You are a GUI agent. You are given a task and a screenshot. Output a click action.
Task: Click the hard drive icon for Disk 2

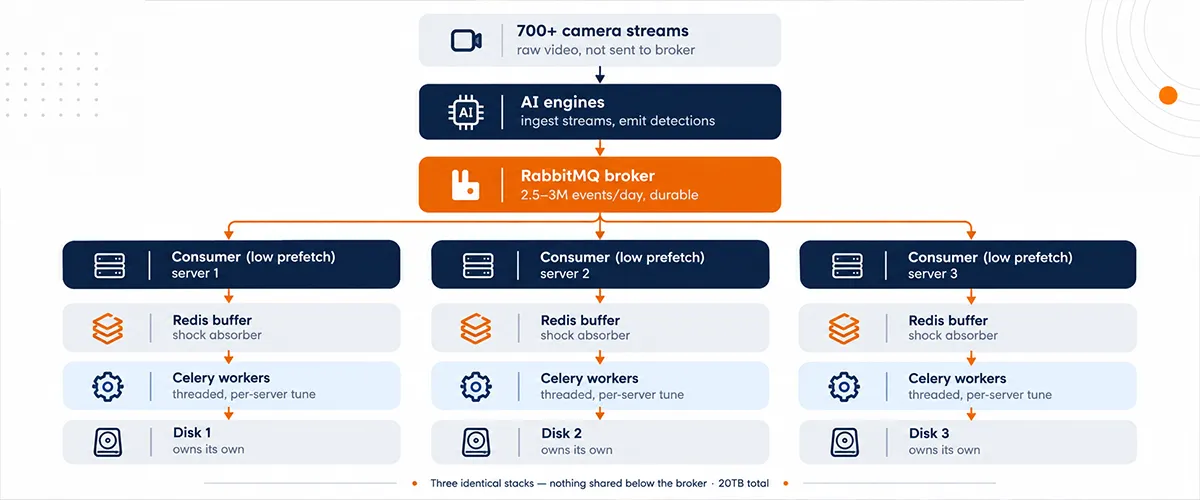(x=478, y=442)
